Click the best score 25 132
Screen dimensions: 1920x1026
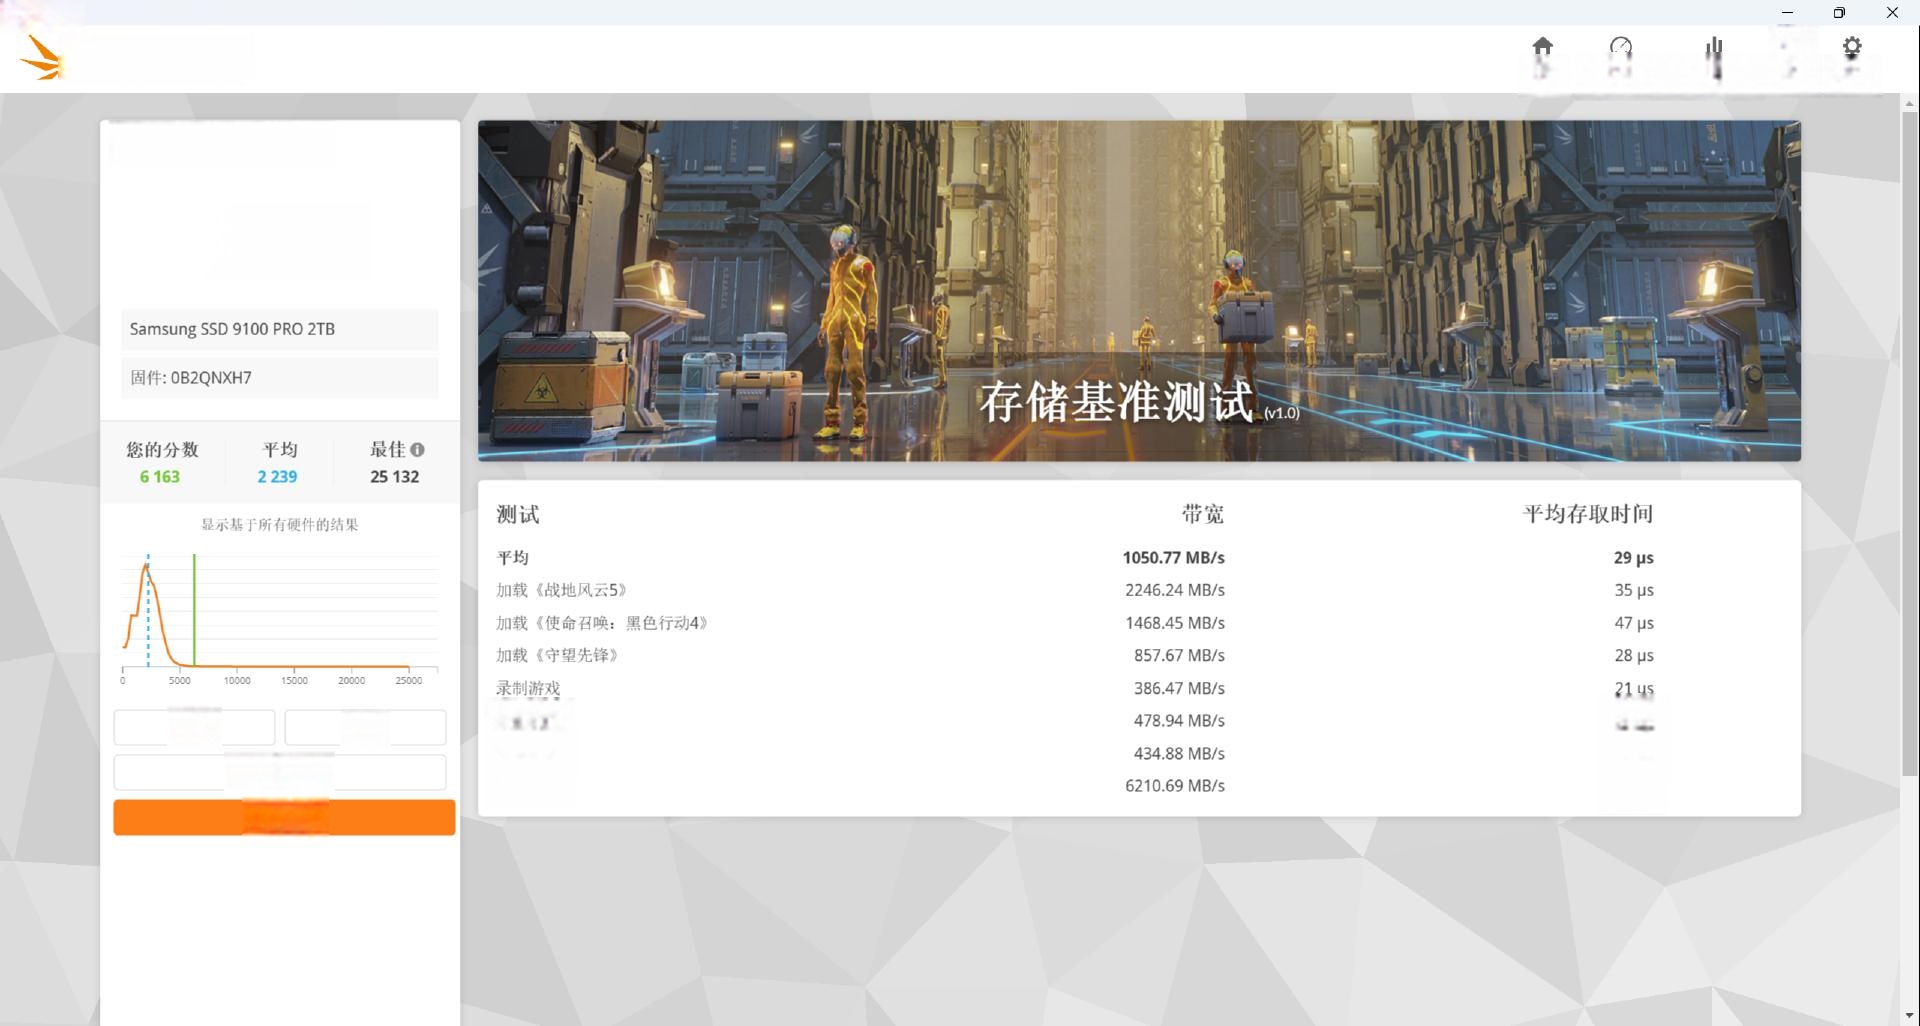coord(394,477)
